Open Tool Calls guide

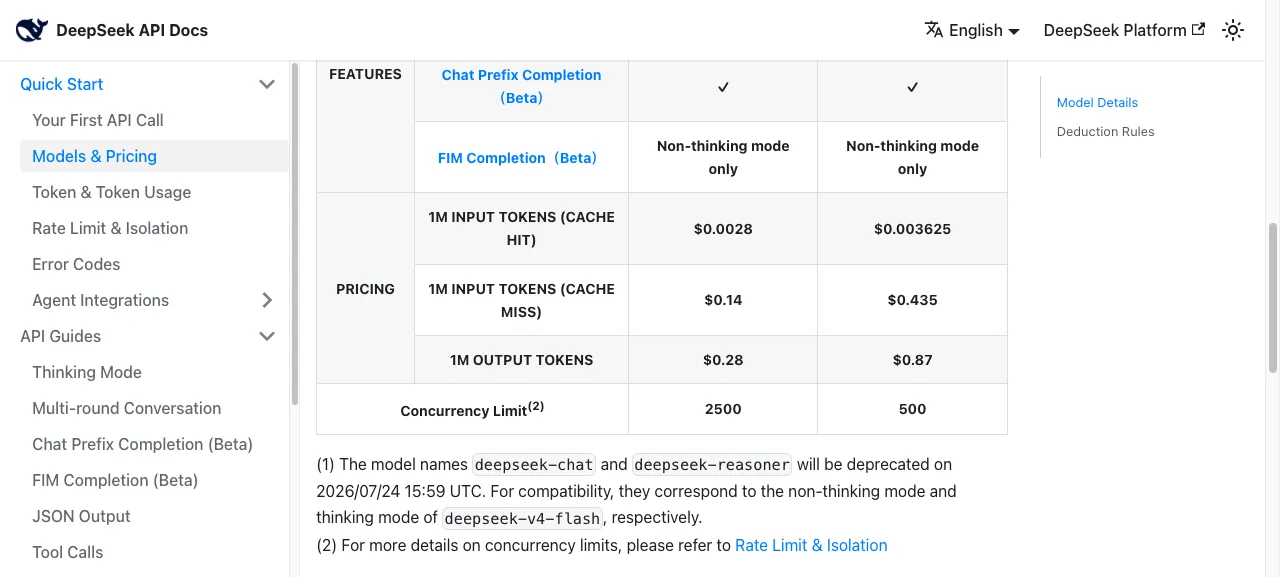click(x=67, y=552)
